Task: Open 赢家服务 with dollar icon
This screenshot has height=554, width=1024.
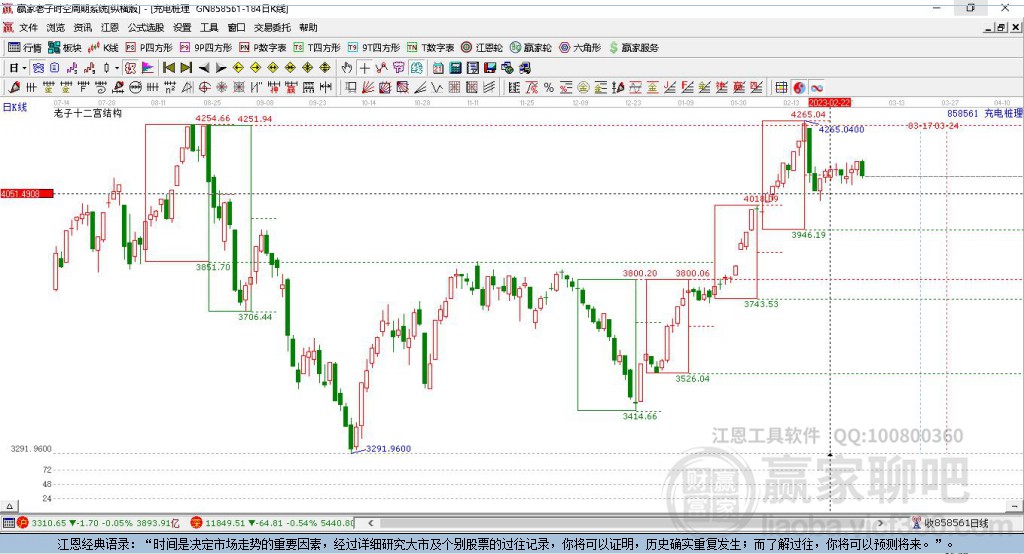Action: [633, 48]
